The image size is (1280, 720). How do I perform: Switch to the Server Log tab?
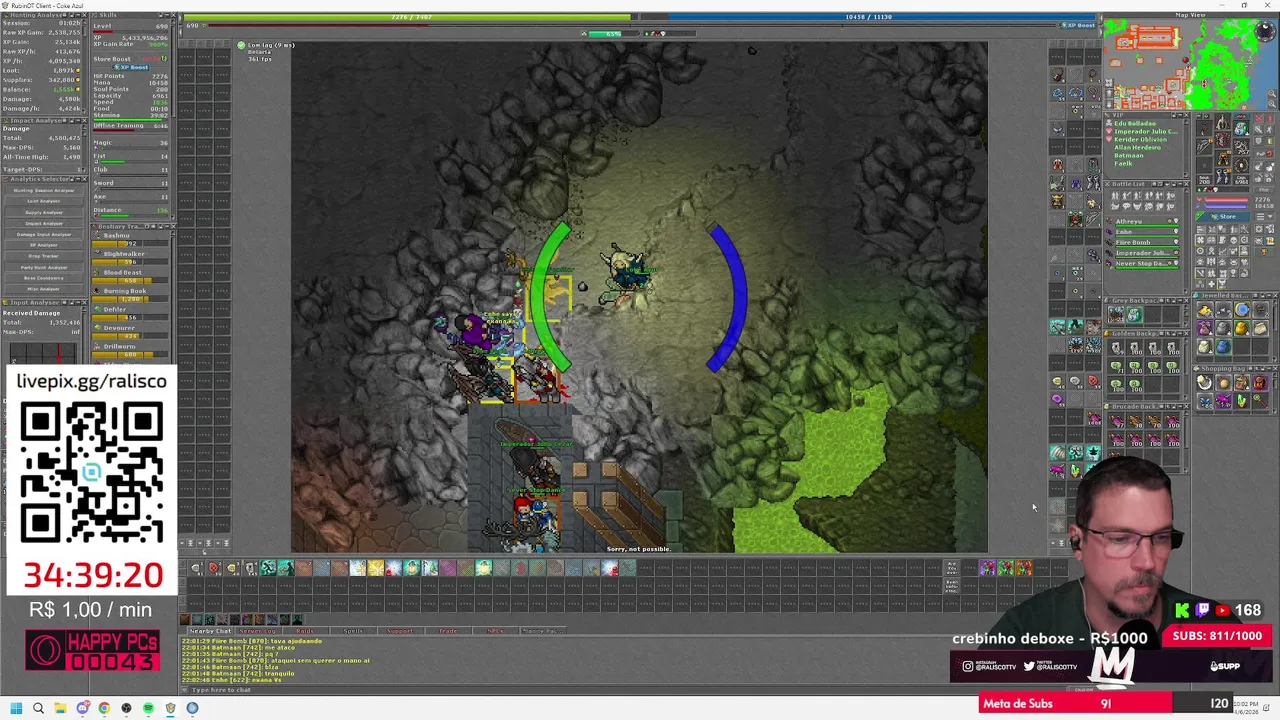coord(258,631)
